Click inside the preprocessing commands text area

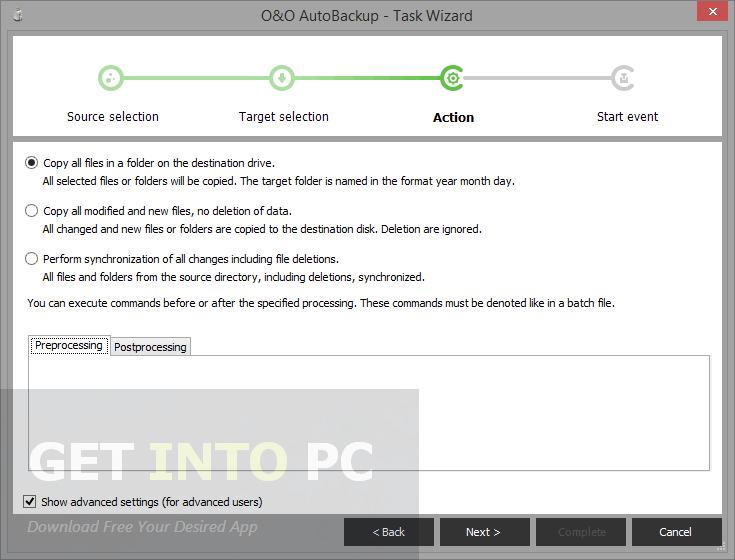[369, 413]
